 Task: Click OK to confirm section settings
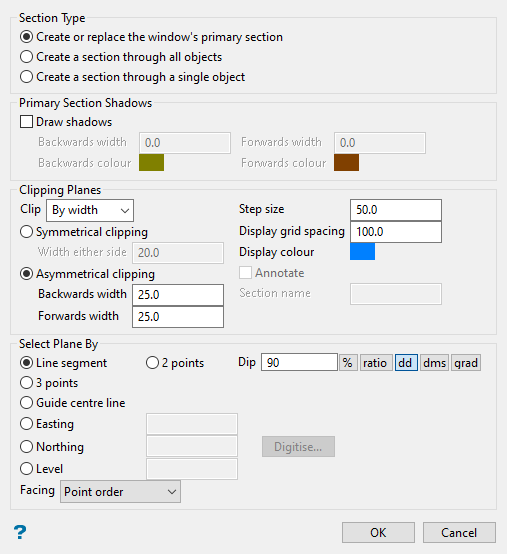click(x=378, y=532)
